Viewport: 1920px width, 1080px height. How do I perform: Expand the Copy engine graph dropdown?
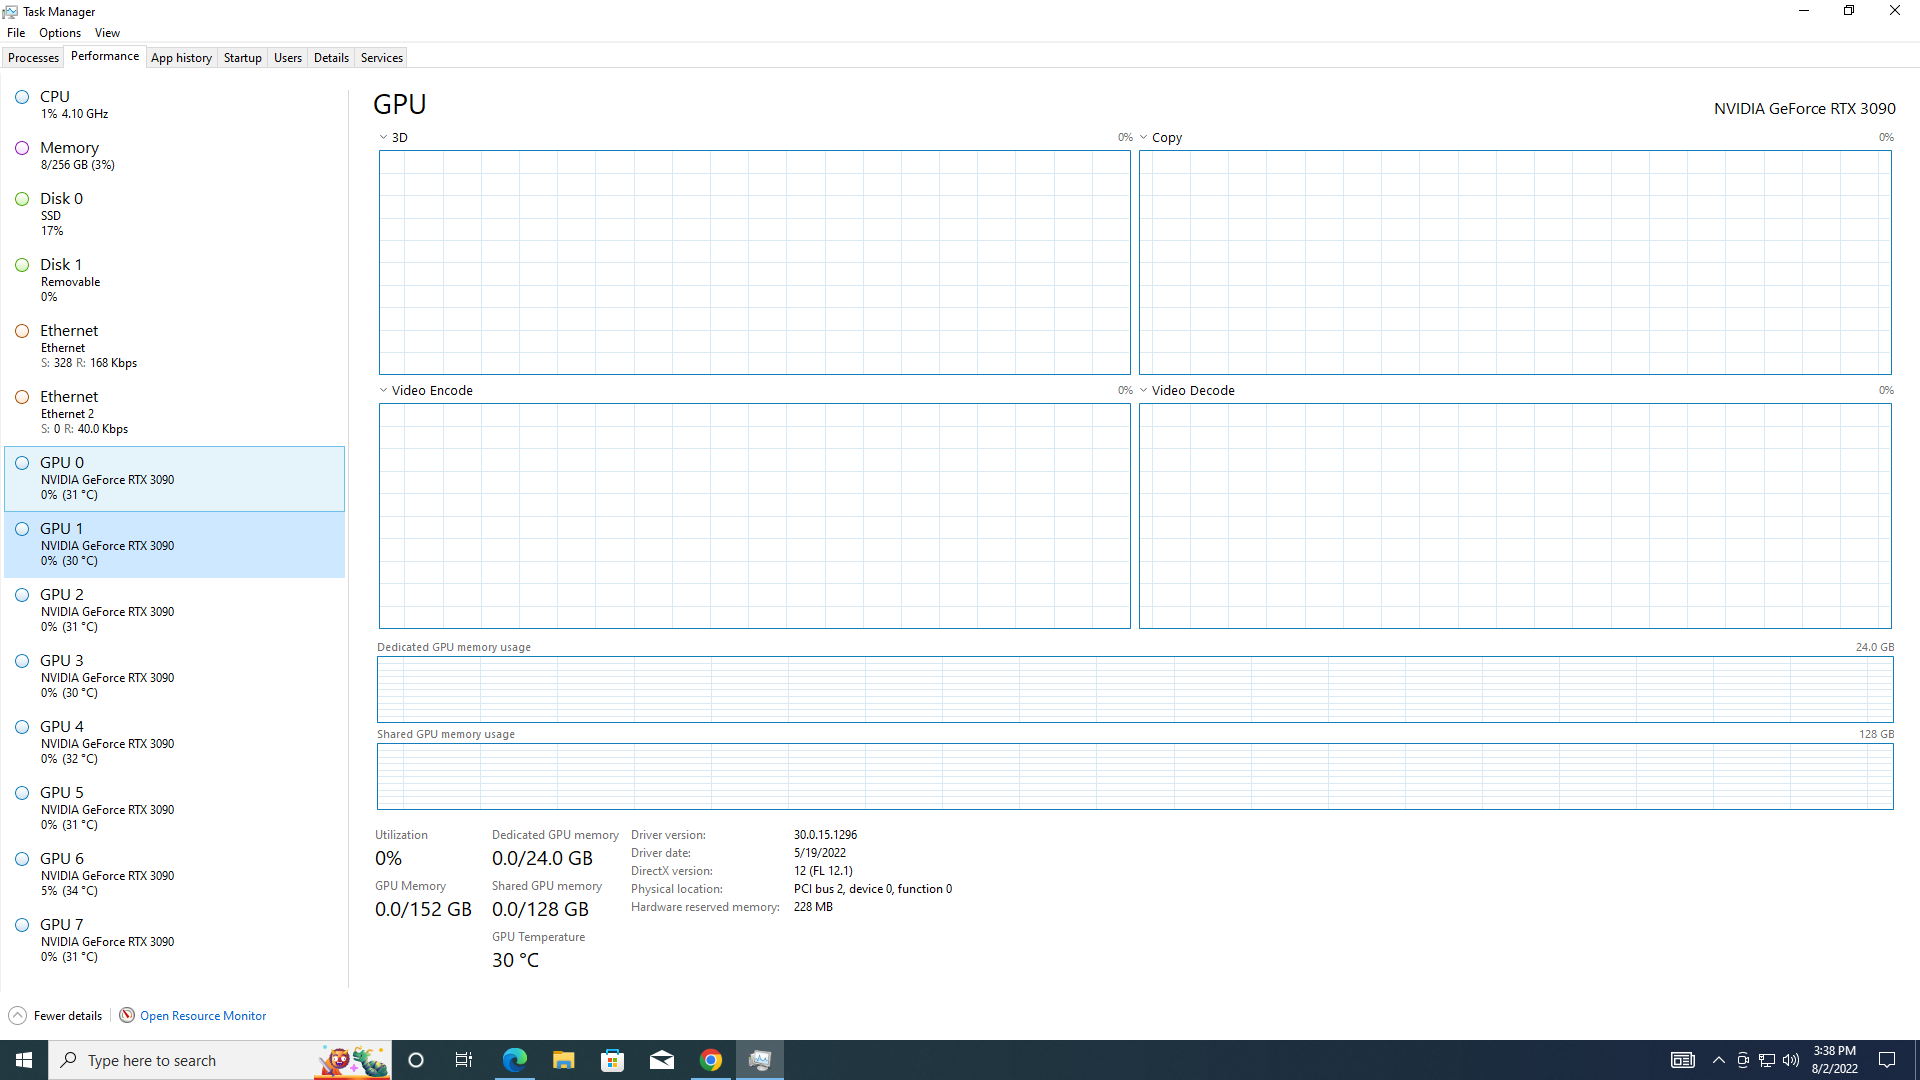[x=1143, y=138]
